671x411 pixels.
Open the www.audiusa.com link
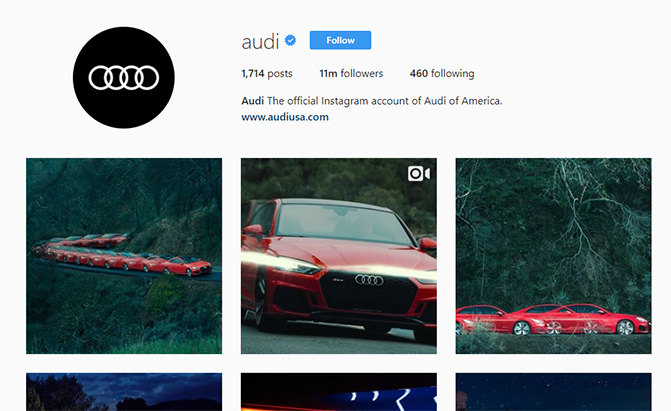pyautogui.click(x=285, y=117)
